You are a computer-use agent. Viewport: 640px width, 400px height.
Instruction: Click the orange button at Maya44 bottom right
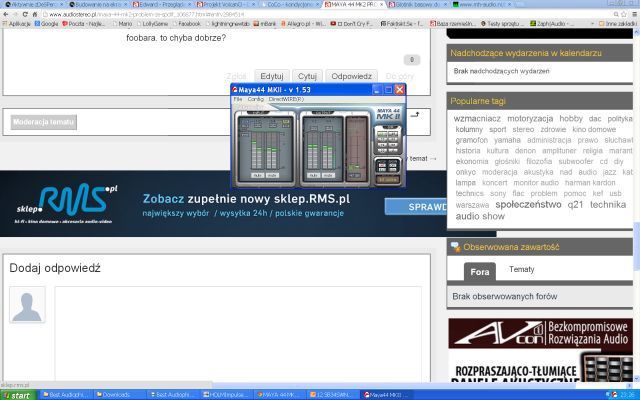387,180
